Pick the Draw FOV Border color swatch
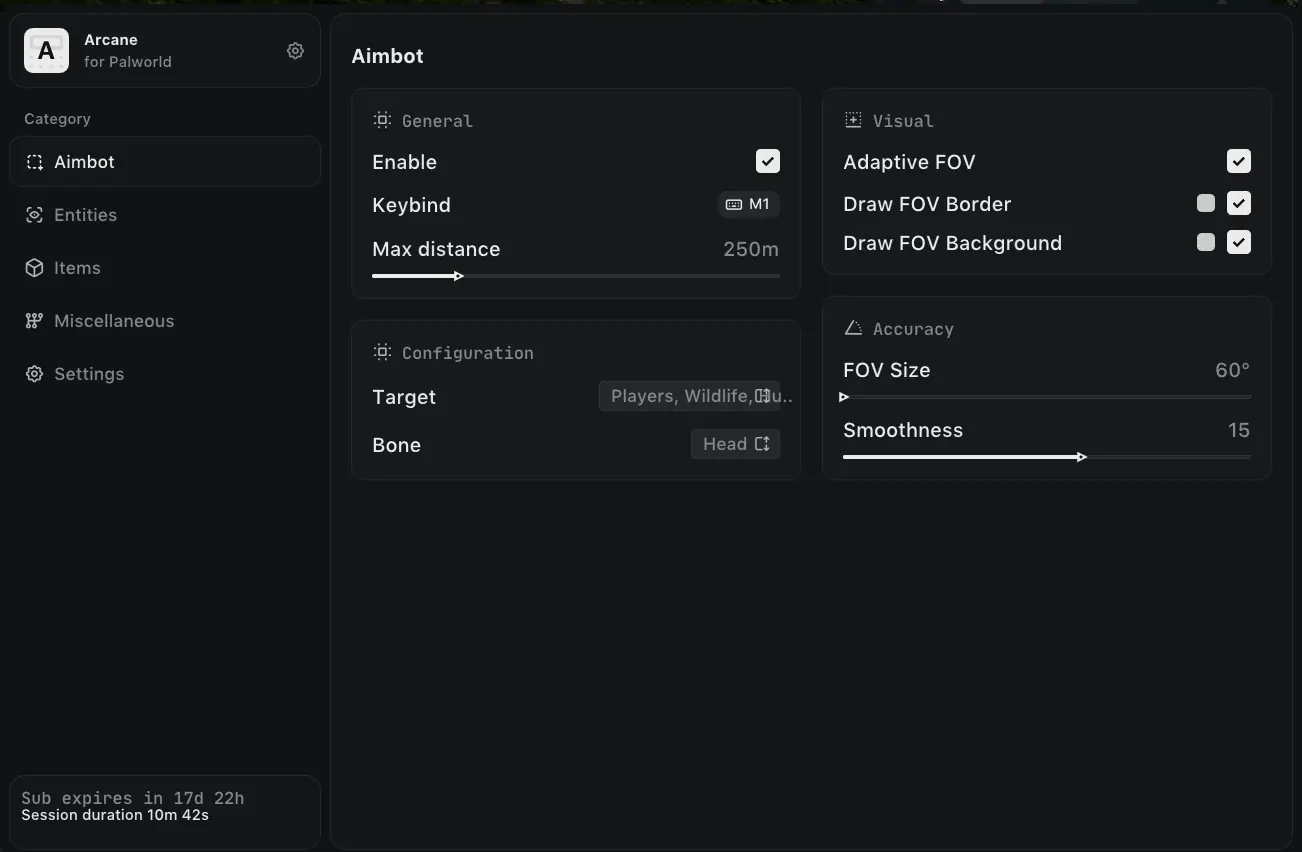This screenshot has height=852, width=1302. (1206, 203)
